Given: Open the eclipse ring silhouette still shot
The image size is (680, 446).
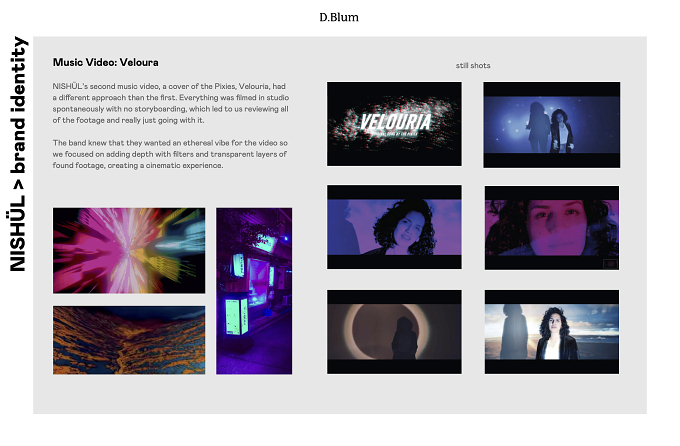Looking at the screenshot, I should pos(394,332).
